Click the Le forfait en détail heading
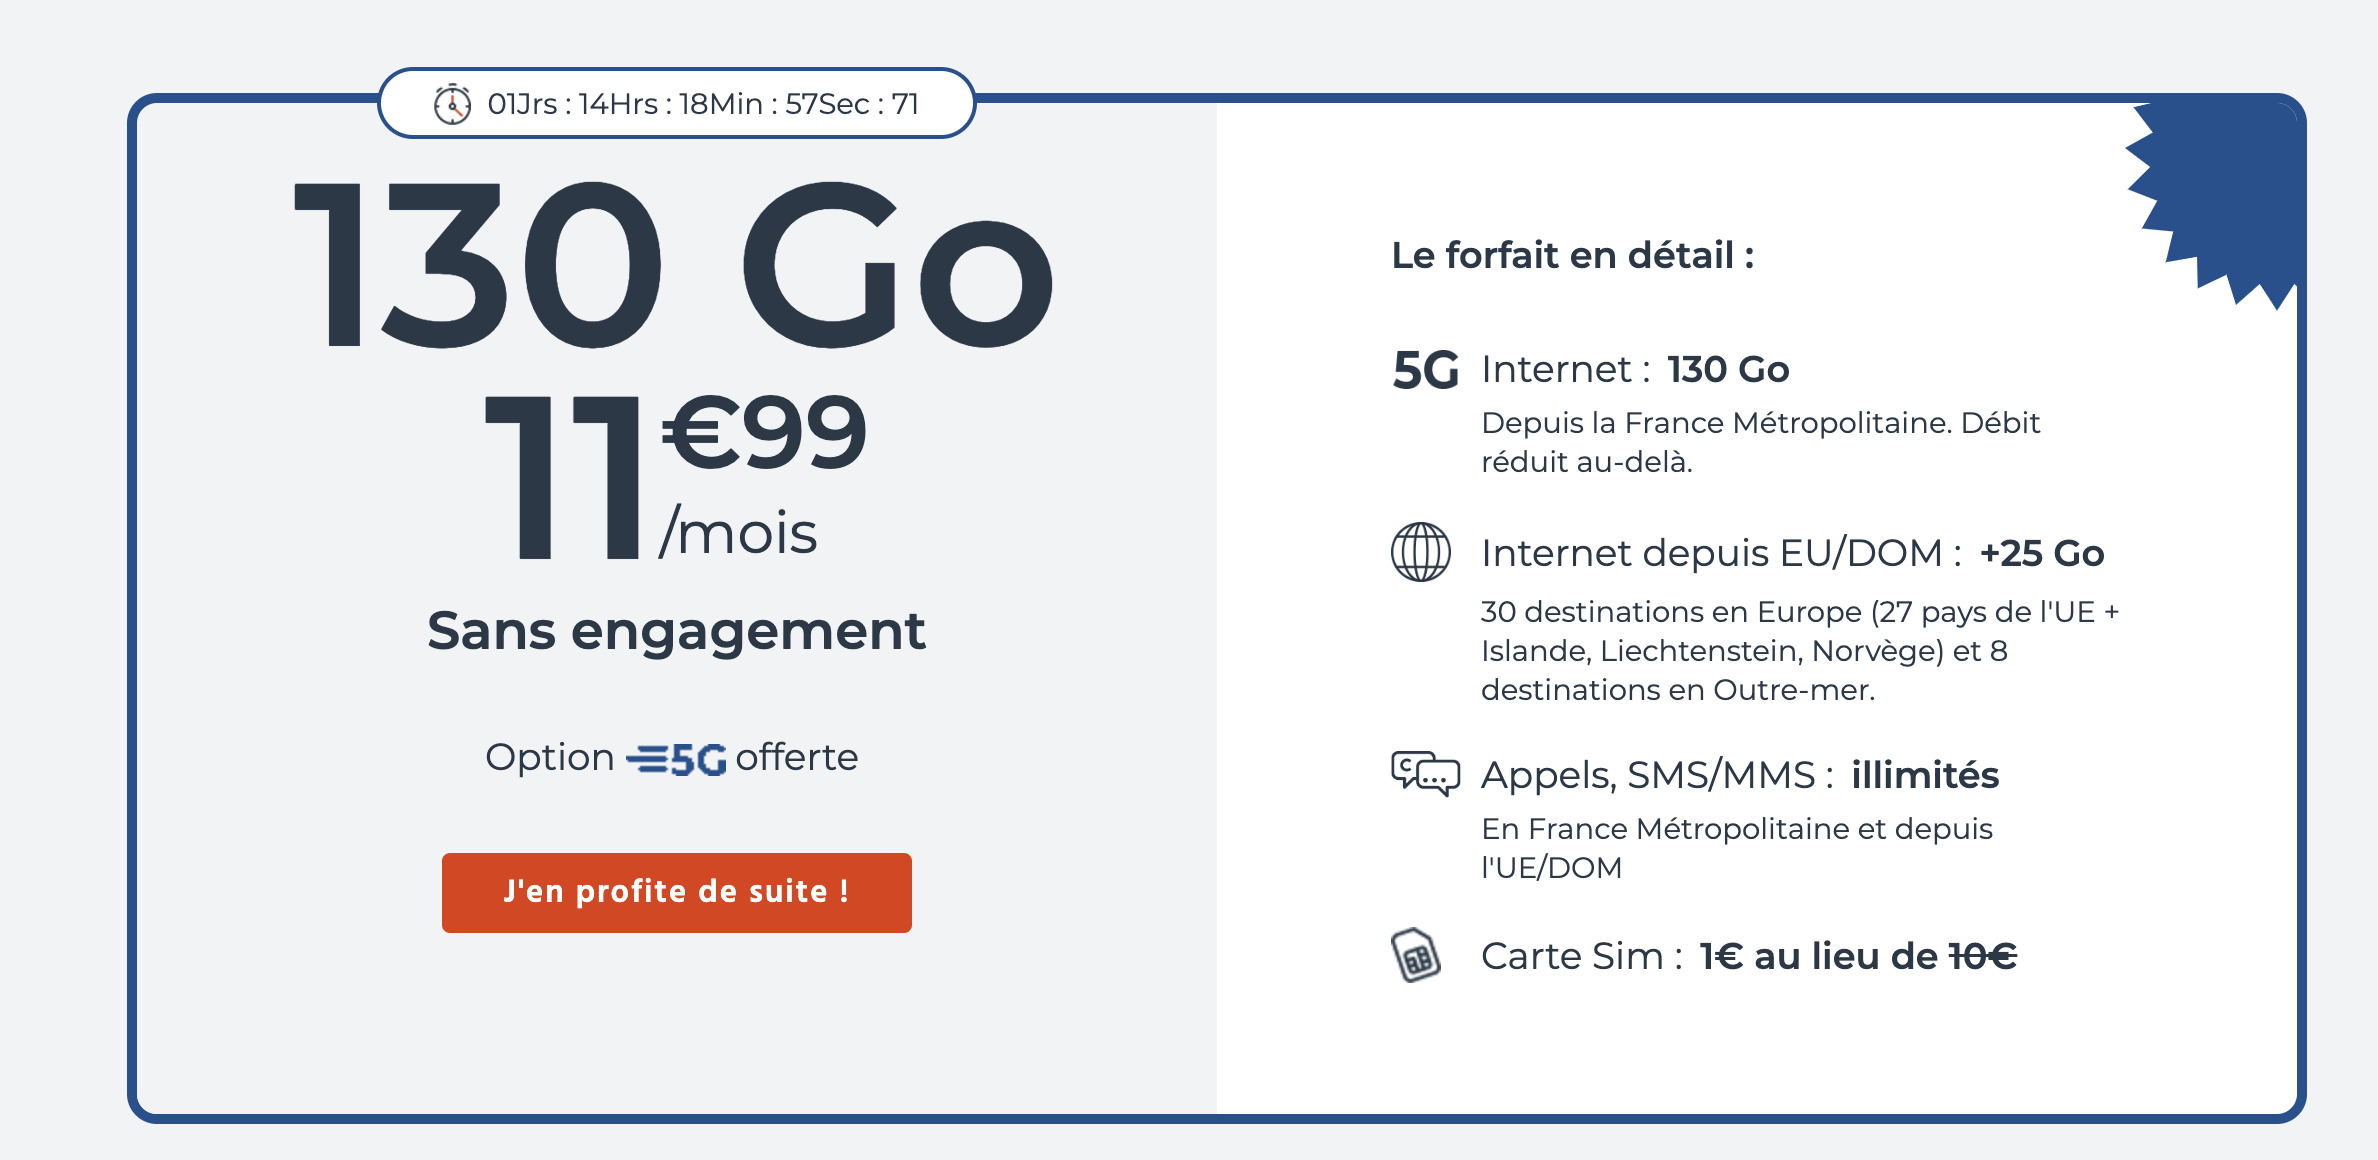The image size is (2378, 1160). 1573,255
